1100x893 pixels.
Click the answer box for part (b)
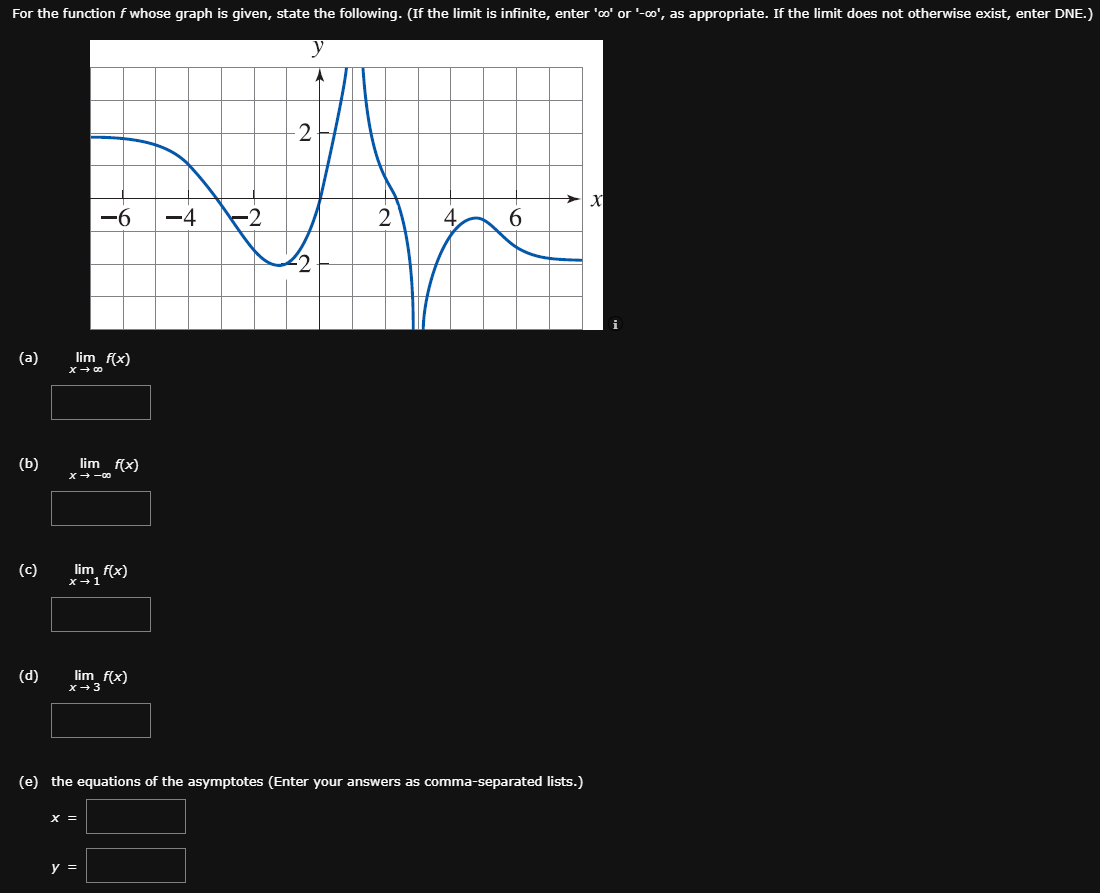(x=100, y=508)
